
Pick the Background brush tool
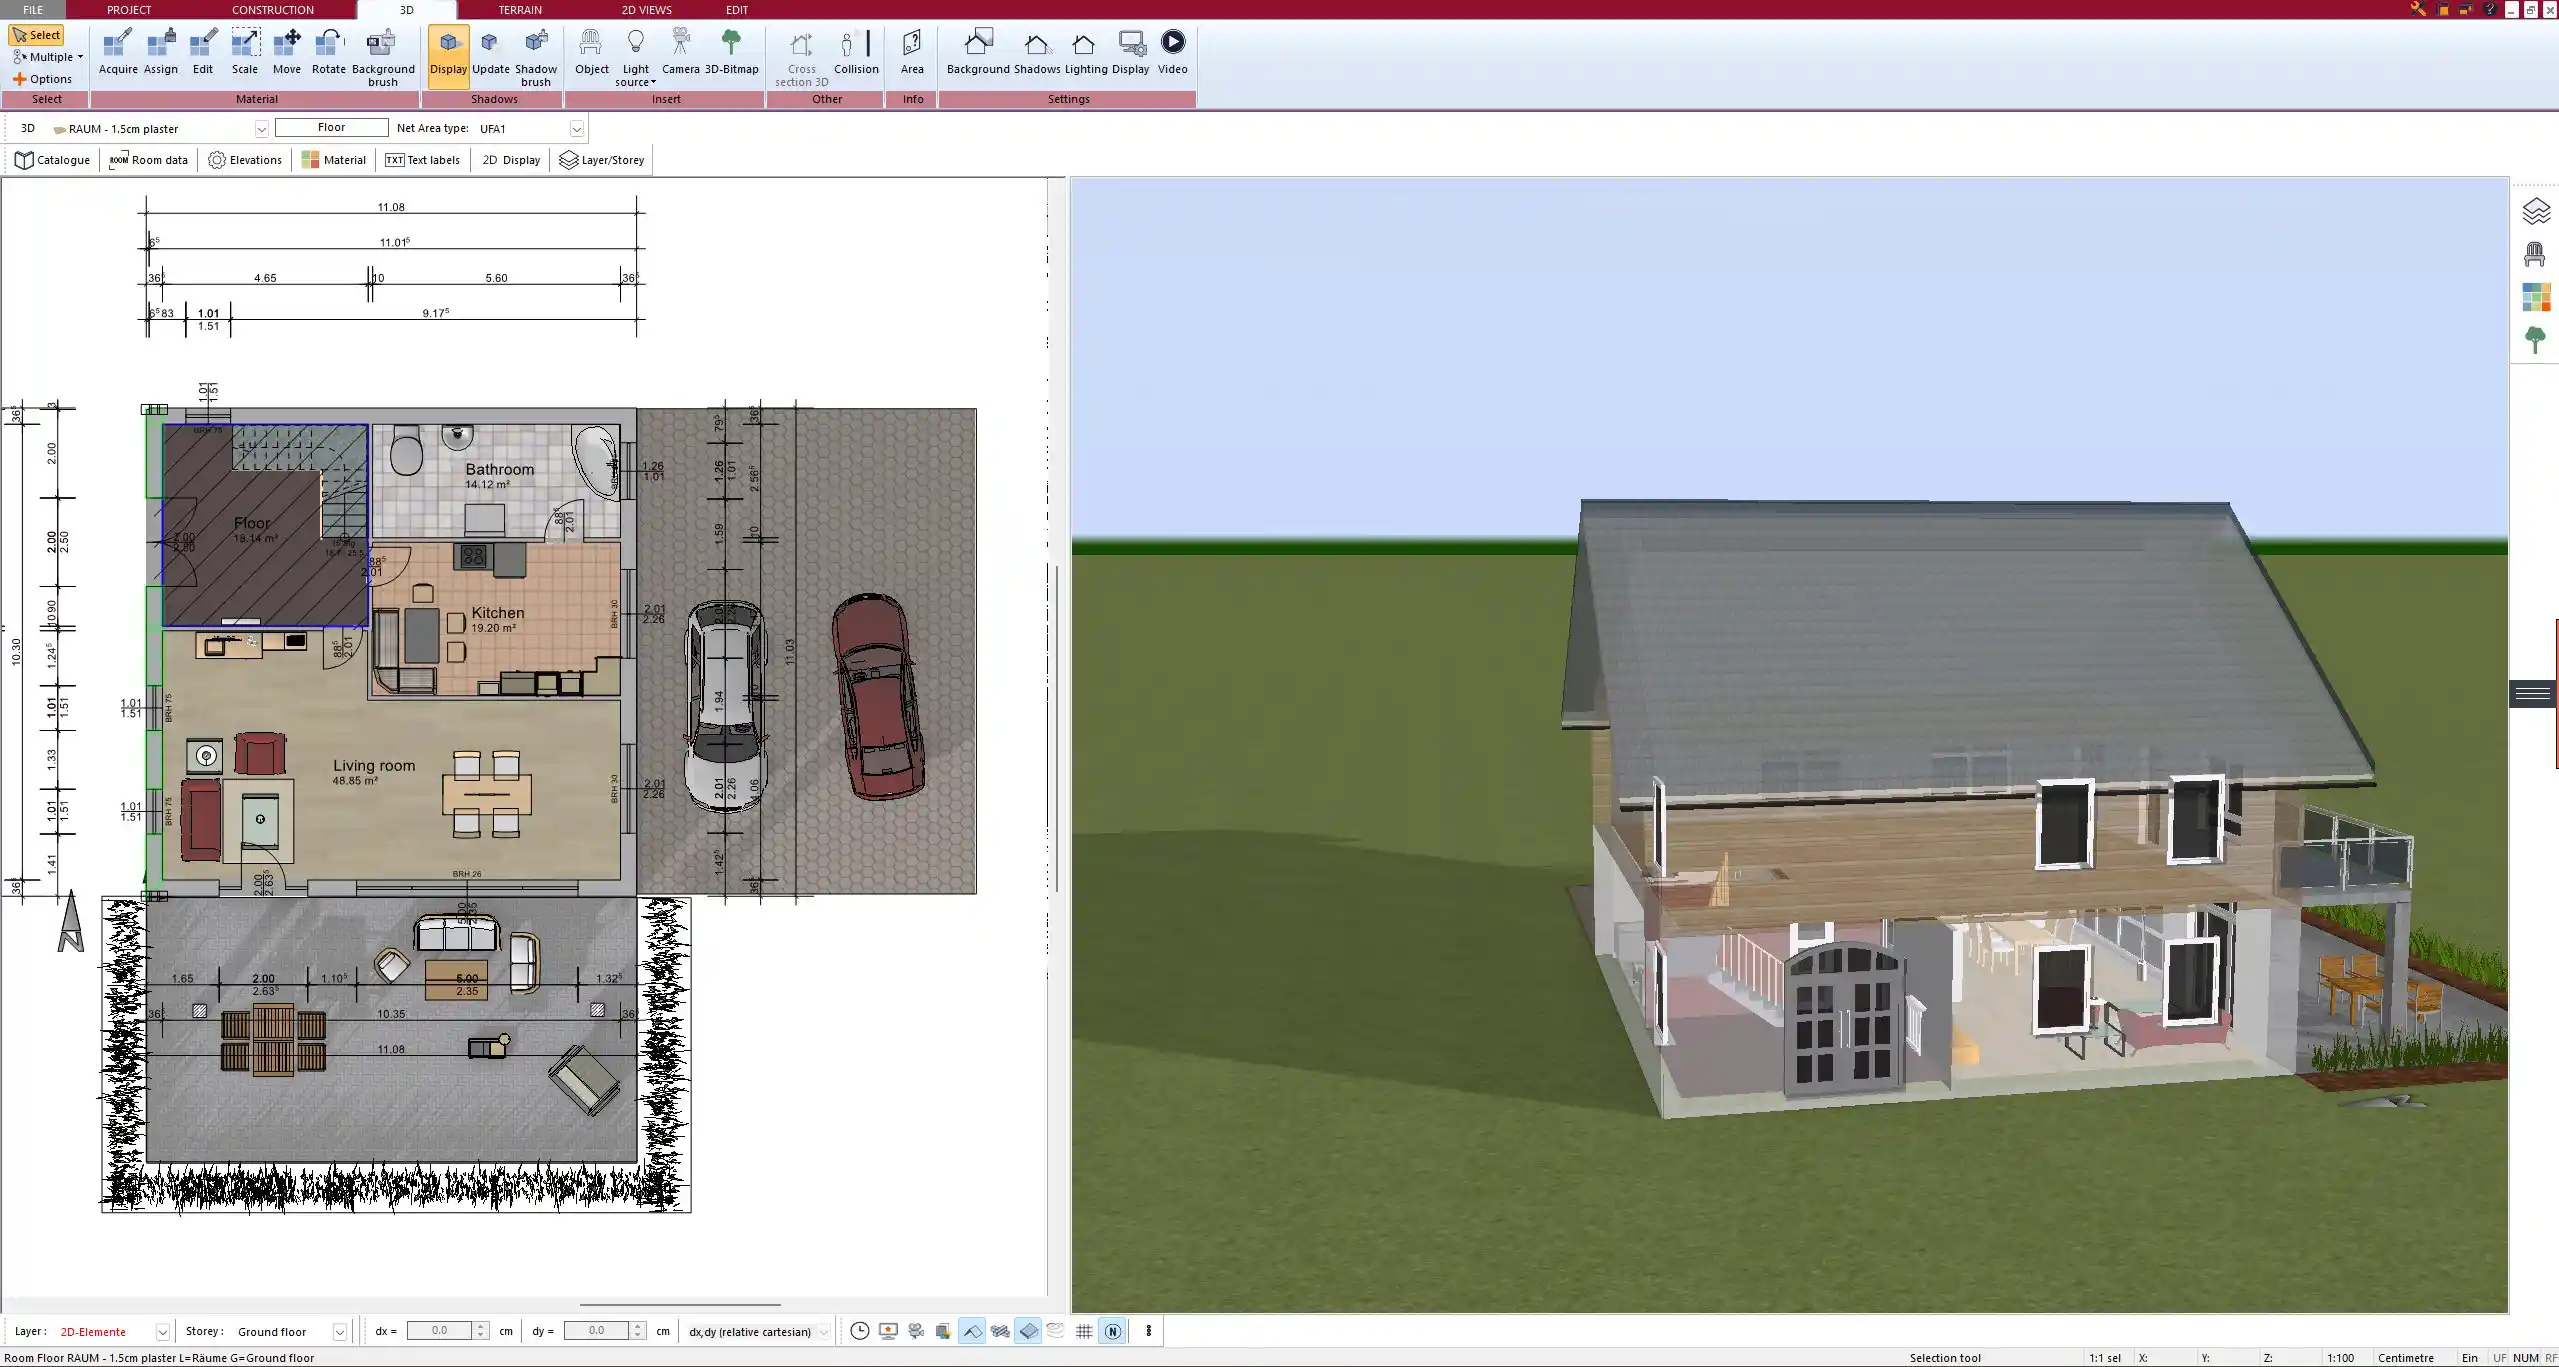click(x=383, y=58)
